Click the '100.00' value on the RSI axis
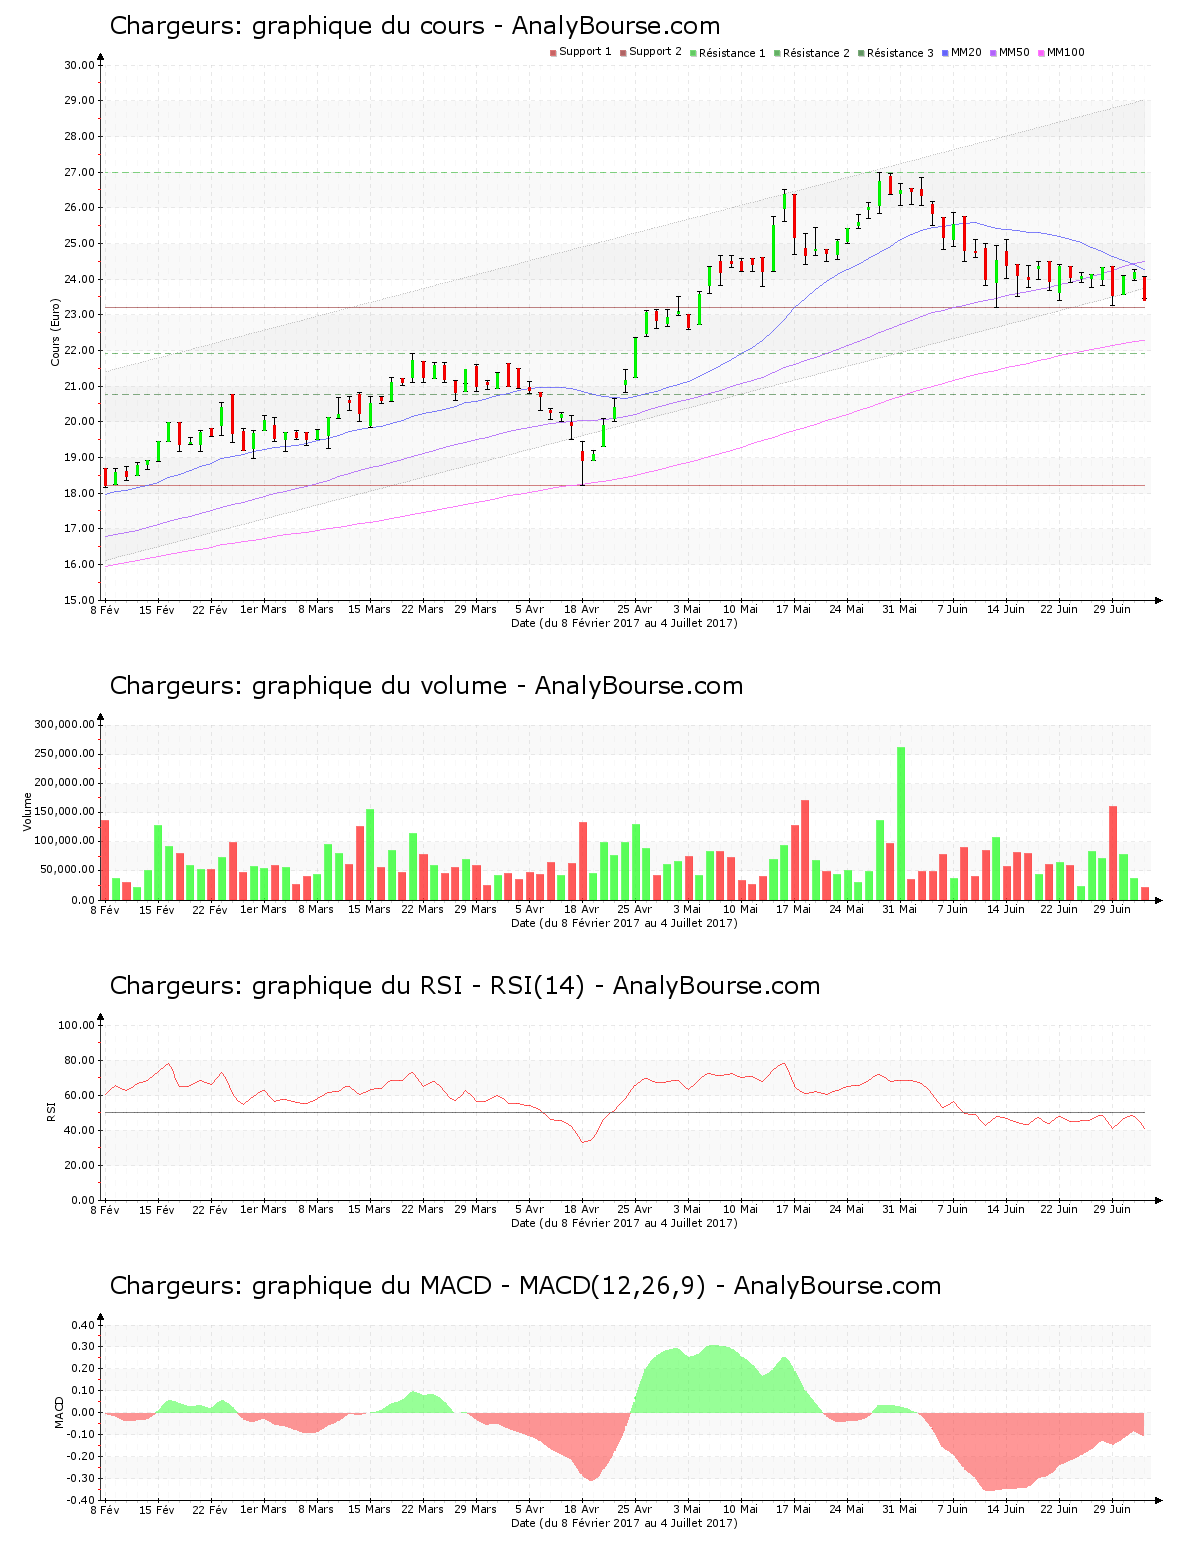This screenshot has width=1200, height=1550. [x=77, y=1025]
